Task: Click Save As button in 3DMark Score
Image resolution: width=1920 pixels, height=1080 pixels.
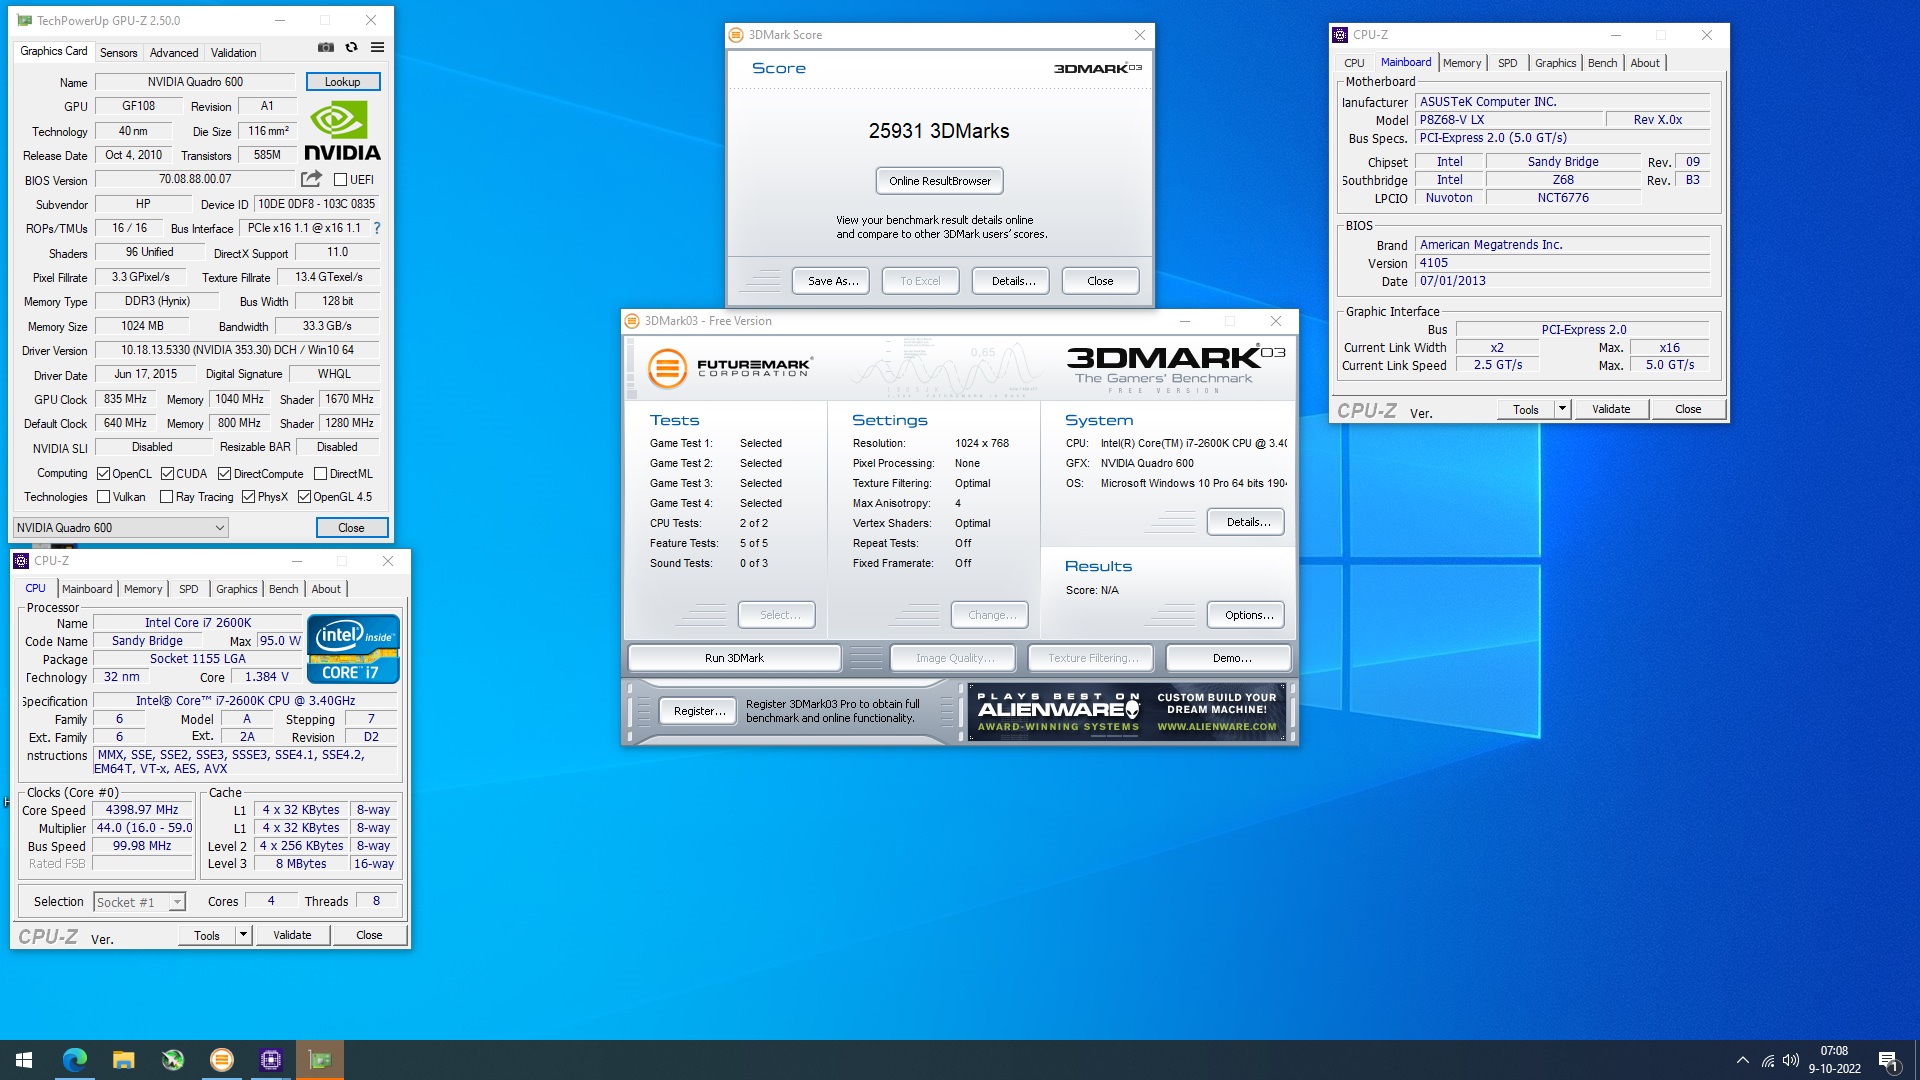Action: [833, 281]
